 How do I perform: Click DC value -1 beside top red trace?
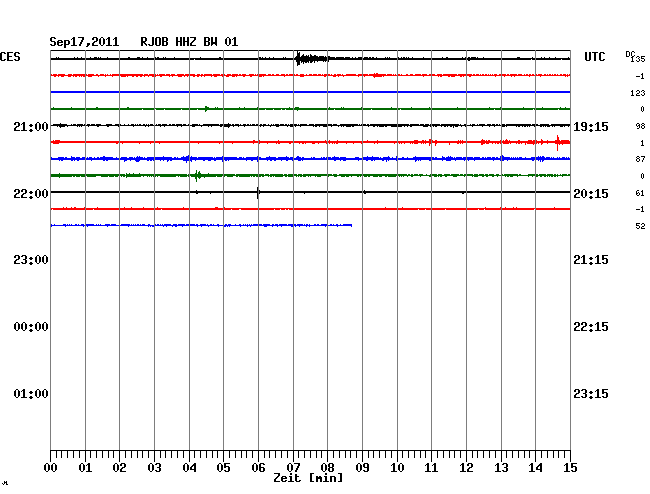640,77
